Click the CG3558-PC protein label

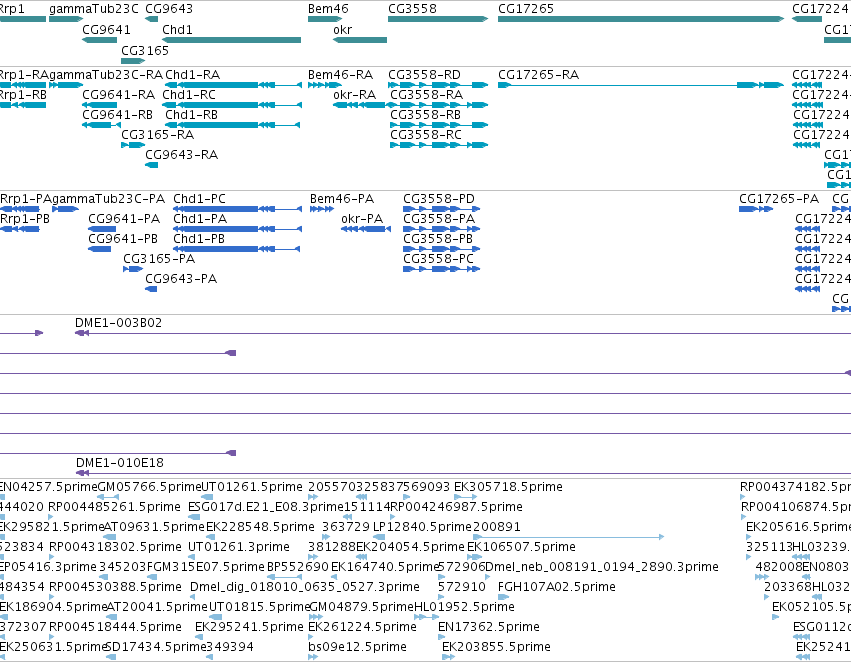point(439,259)
